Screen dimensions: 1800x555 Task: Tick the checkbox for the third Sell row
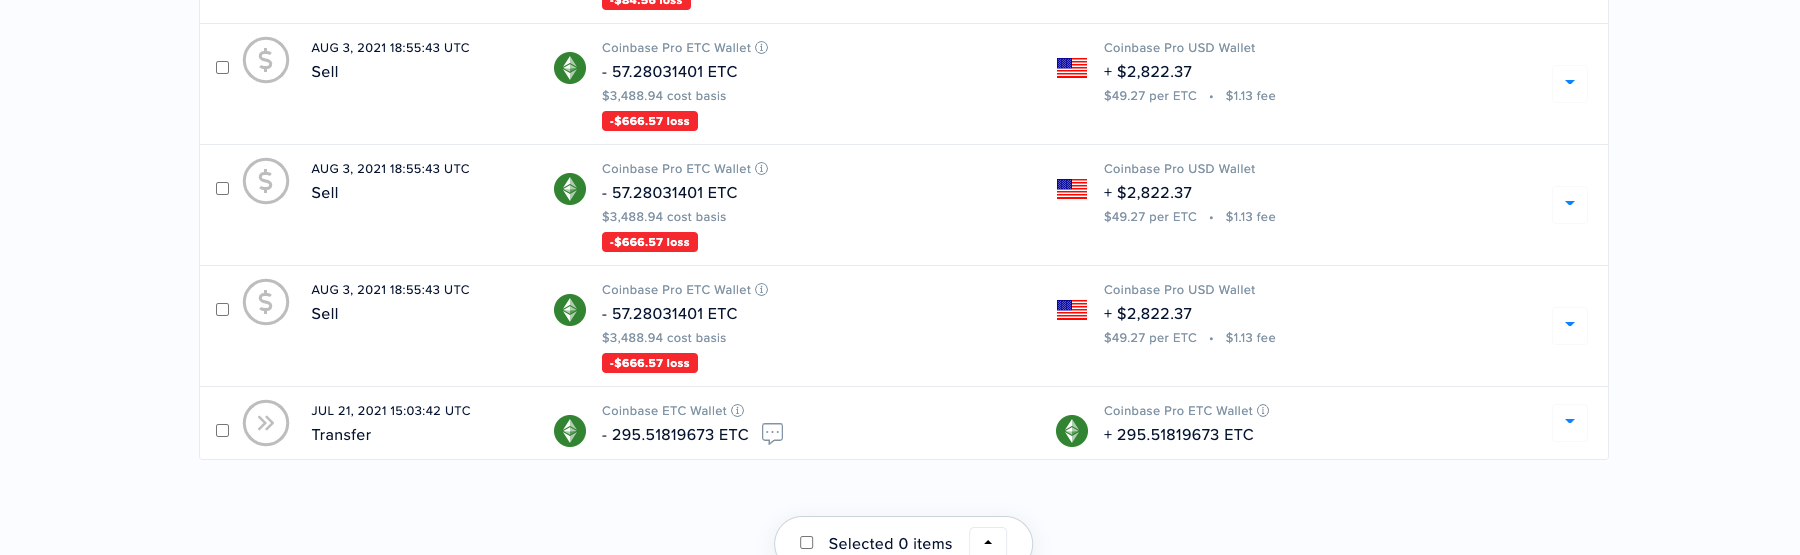[x=223, y=310]
